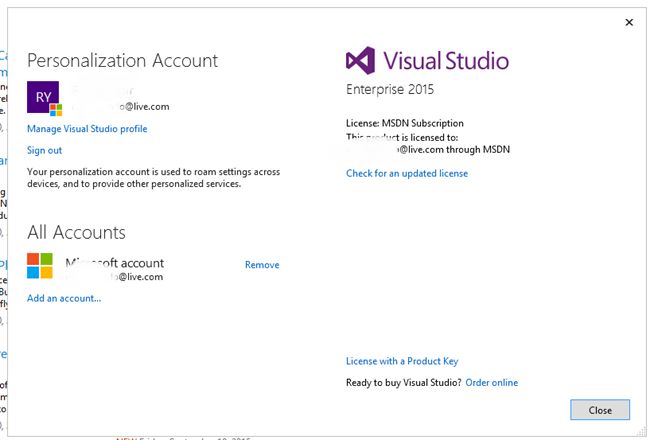Click 'License: MSDN Subscription' text
650x440 pixels.
405,123
